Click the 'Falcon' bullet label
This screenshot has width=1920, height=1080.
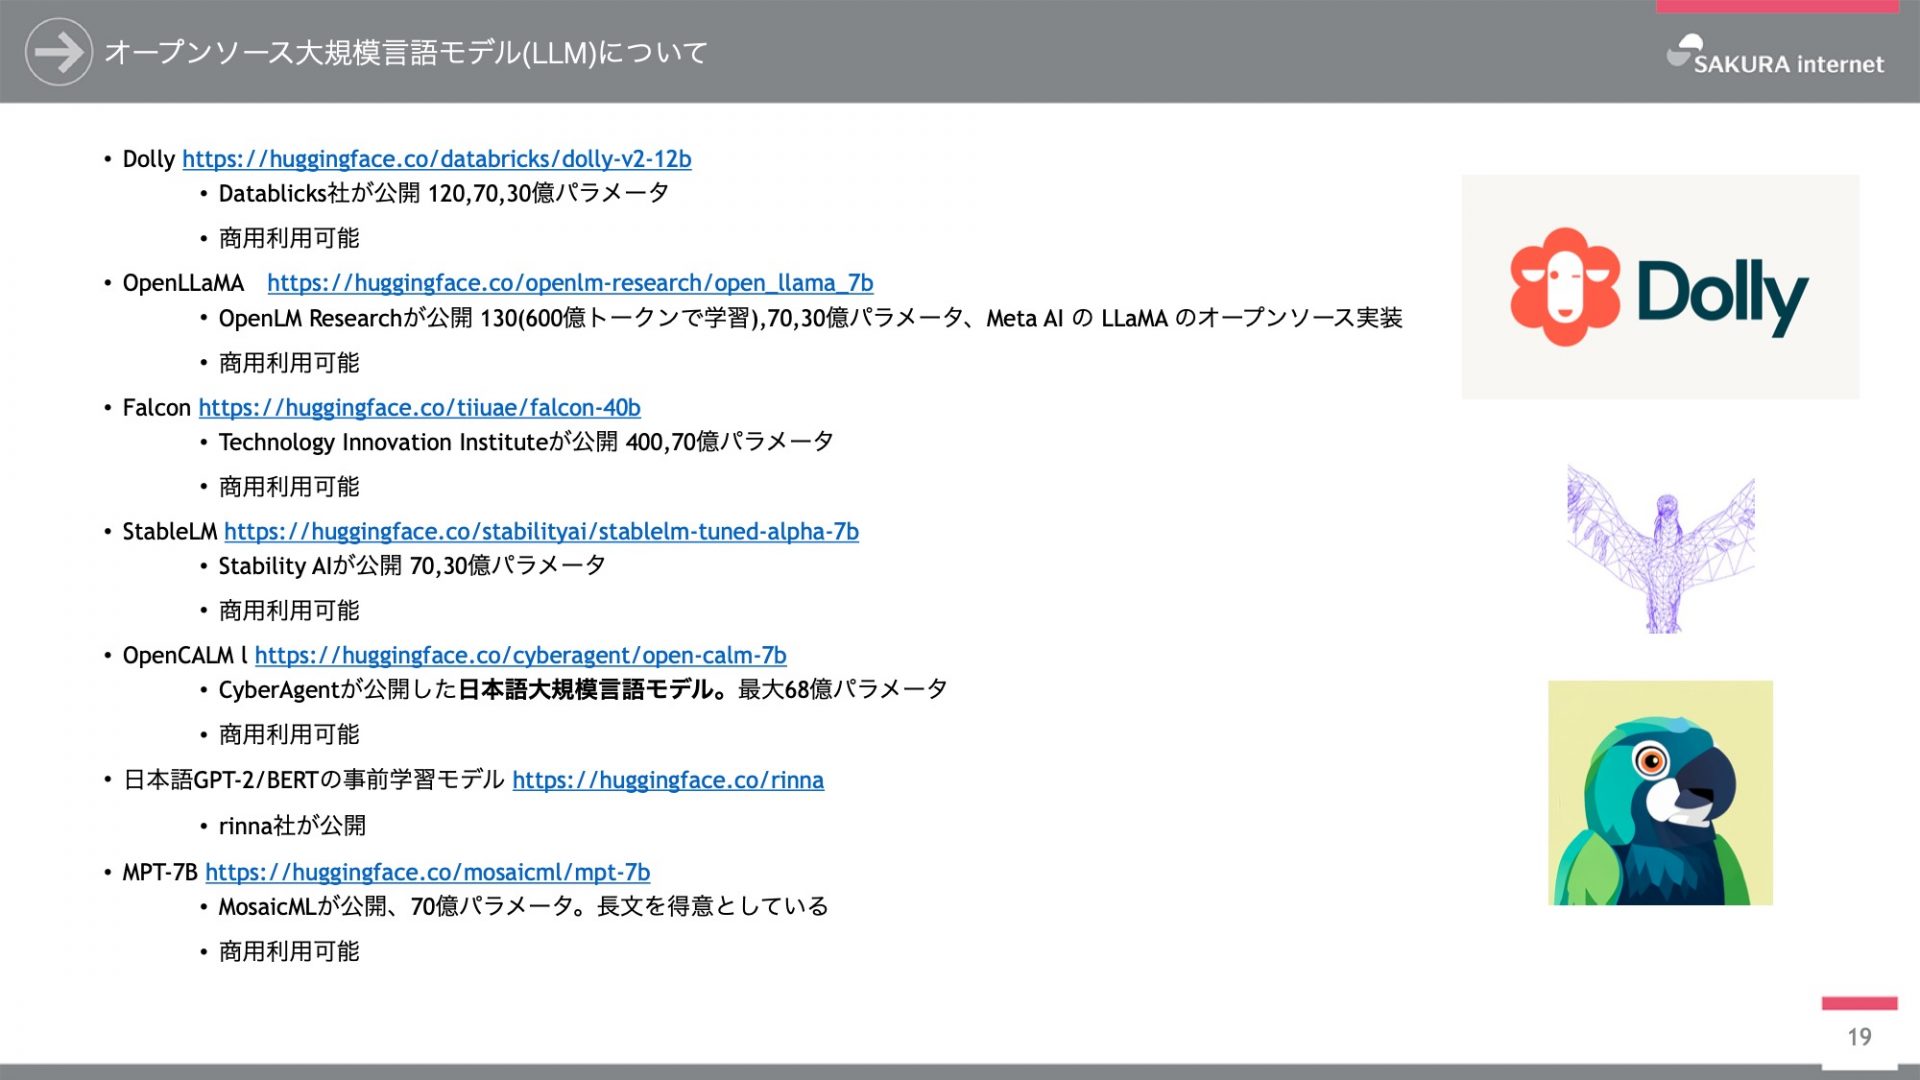156,408
